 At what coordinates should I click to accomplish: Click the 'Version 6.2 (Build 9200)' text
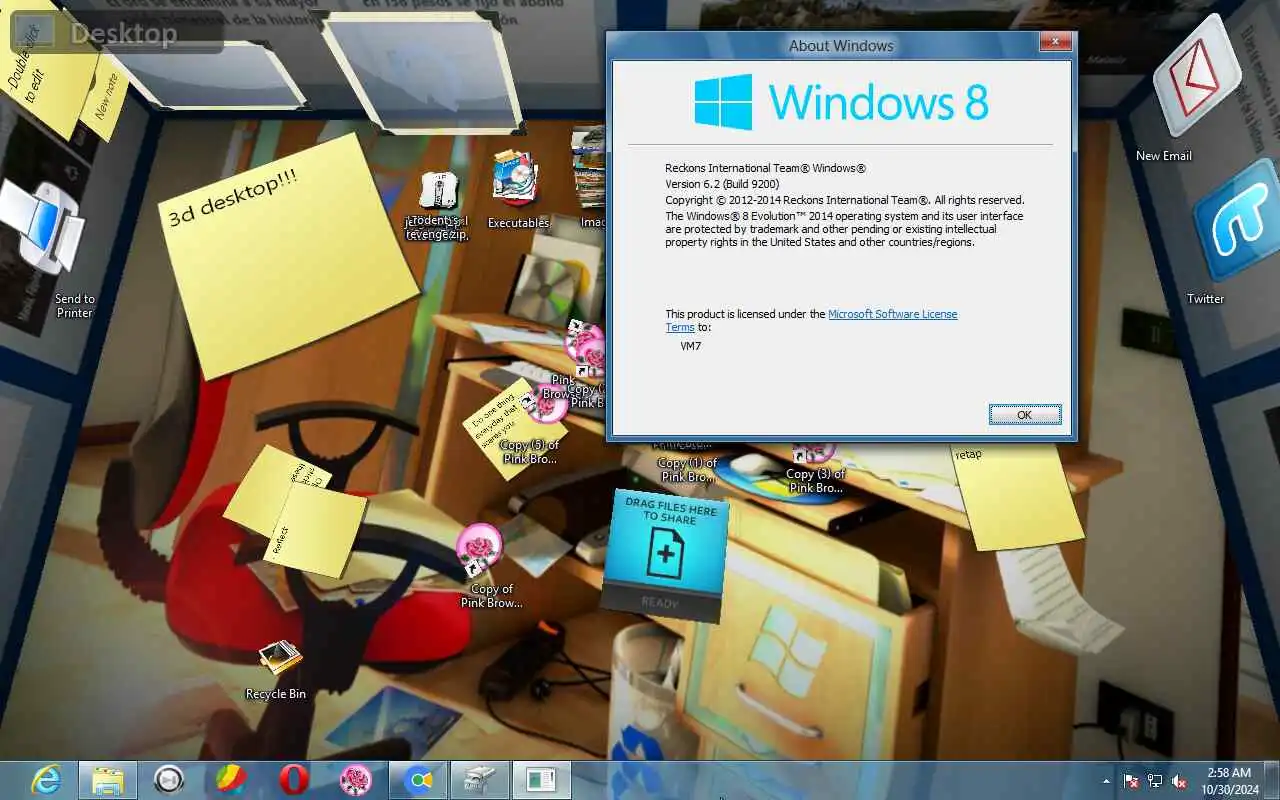722,184
